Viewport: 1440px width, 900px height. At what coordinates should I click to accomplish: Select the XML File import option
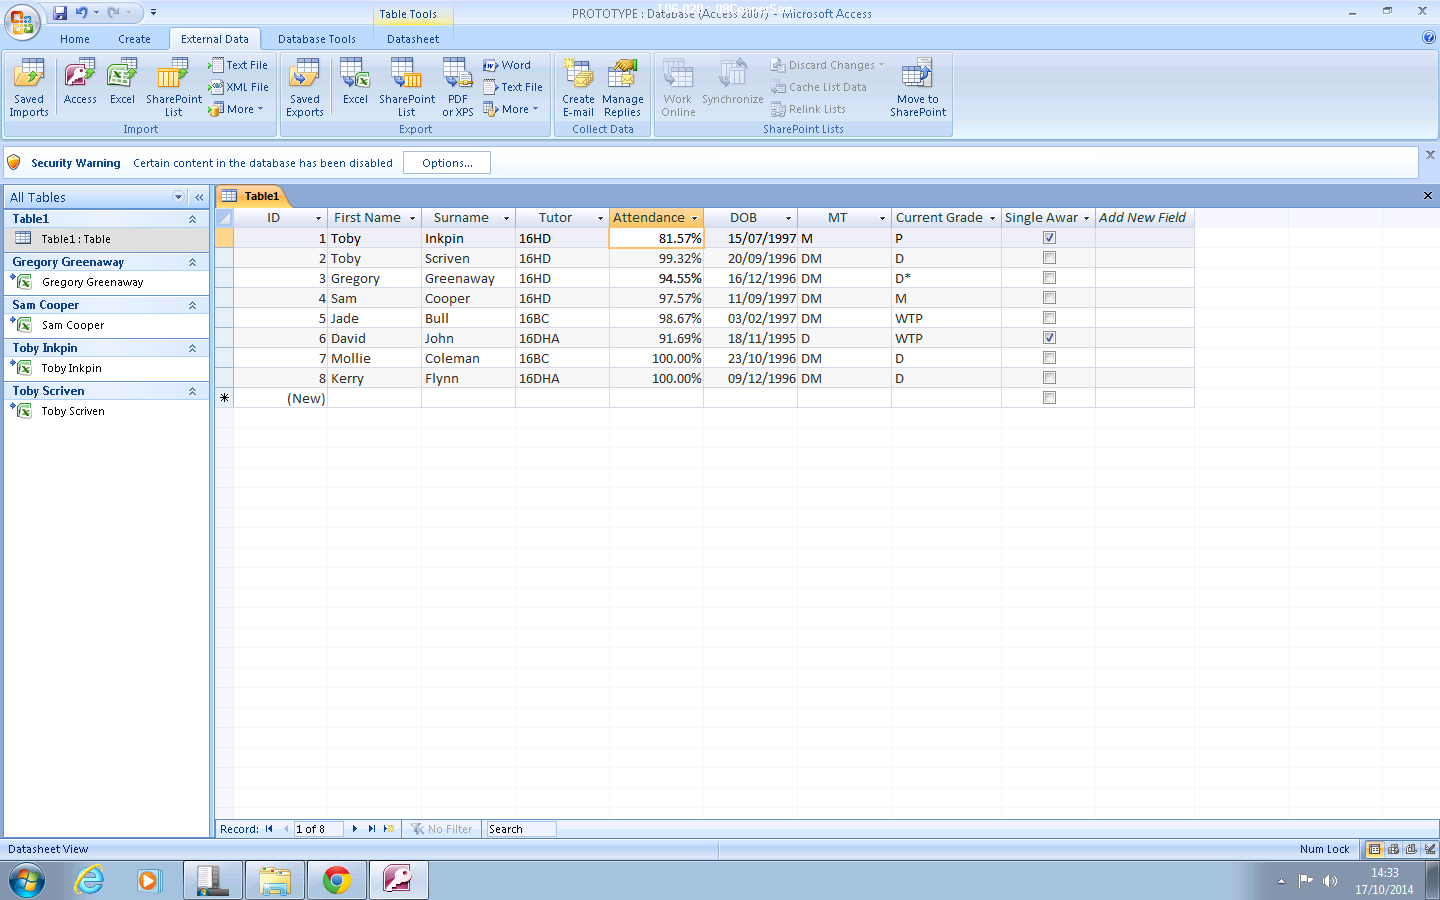tap(238, 87)
